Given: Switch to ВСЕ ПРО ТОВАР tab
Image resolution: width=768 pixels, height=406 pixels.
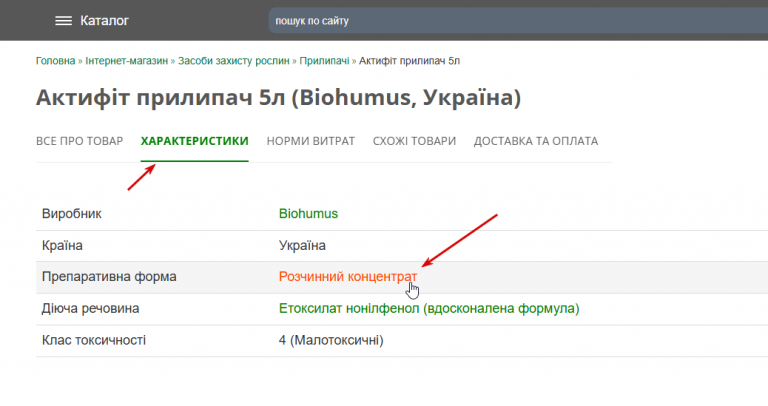Looking at the screenshot, I should click(x=79, y=141).
